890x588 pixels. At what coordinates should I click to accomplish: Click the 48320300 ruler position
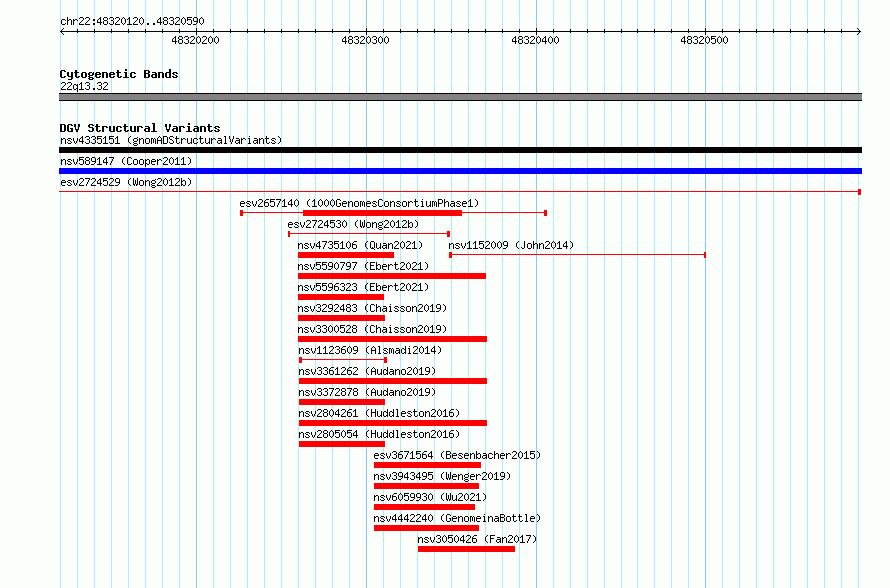coord(366,40)
